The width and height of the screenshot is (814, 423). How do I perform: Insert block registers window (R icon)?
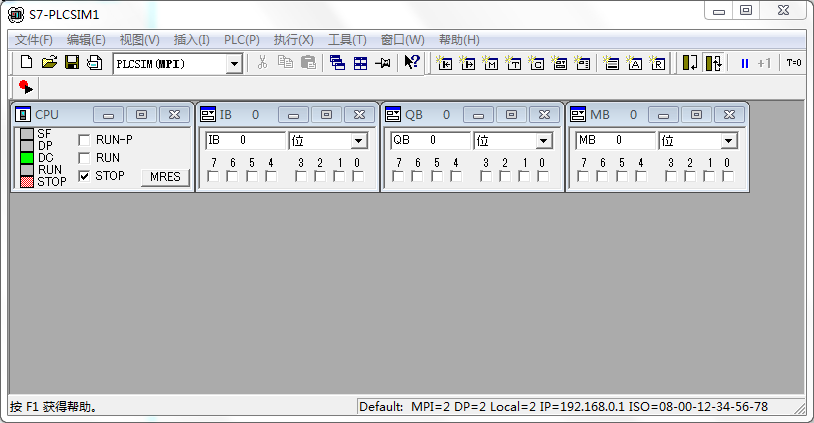coord(657,63)
